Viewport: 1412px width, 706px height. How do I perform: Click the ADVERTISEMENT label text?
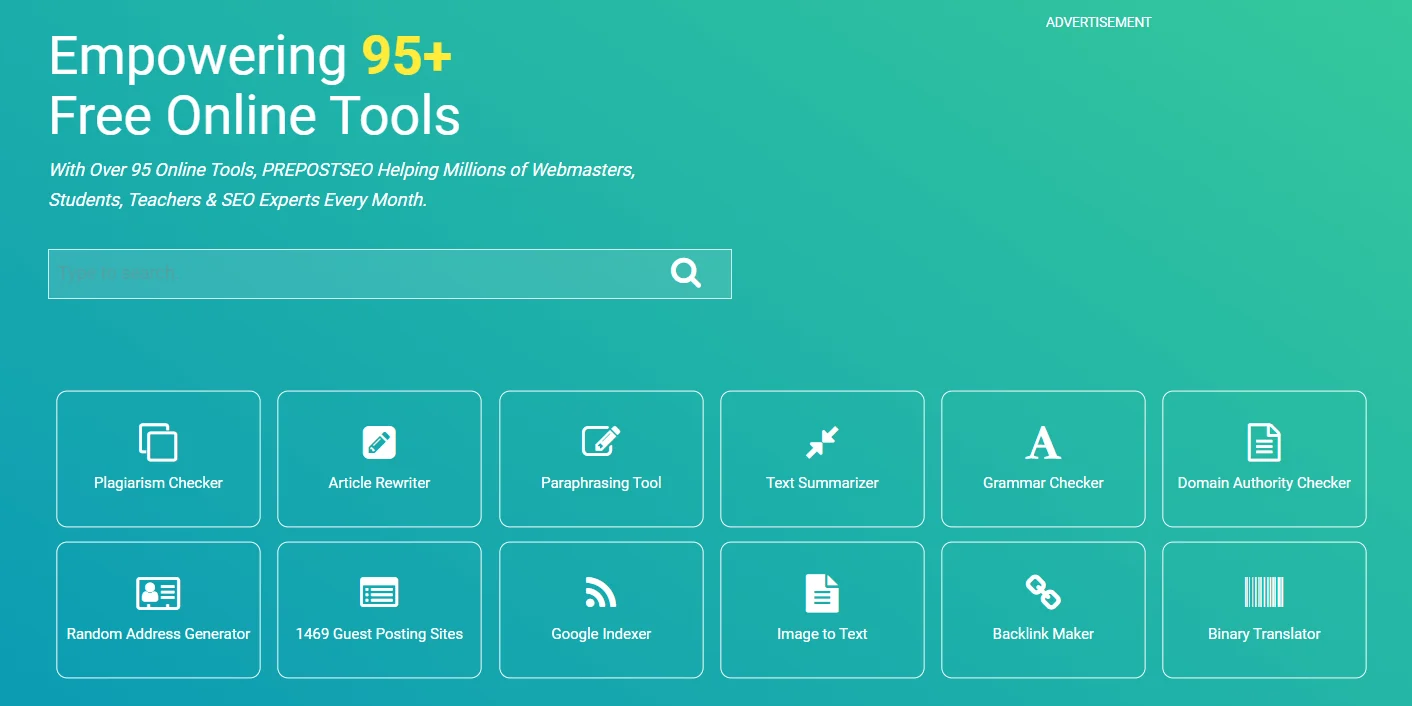click(1098, 22)
